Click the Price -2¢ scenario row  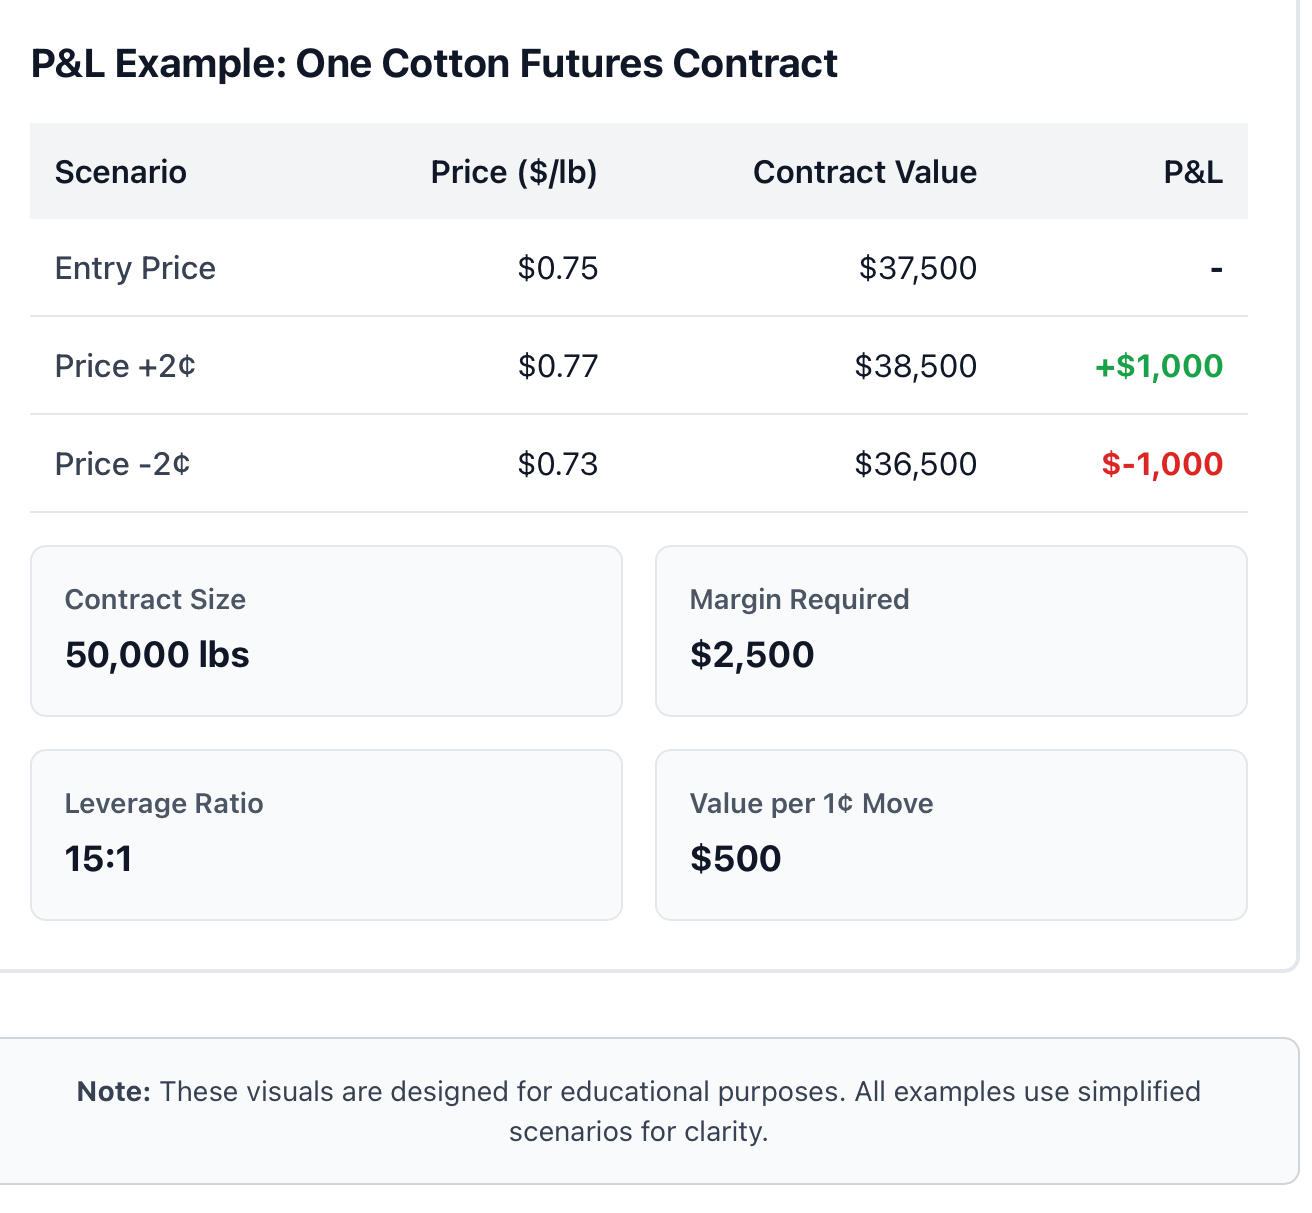point(639,464)
